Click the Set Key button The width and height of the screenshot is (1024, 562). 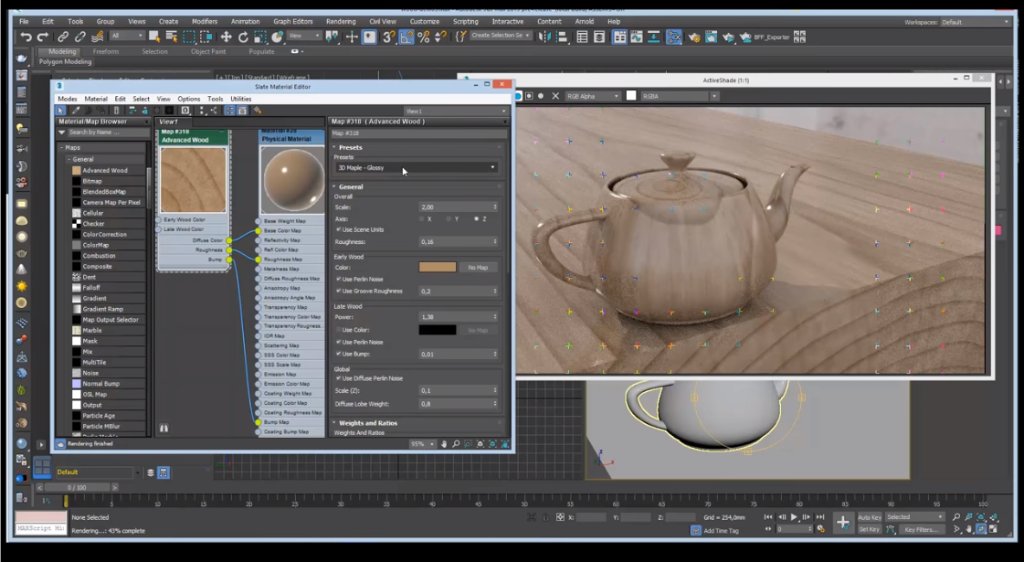[869, 529]
